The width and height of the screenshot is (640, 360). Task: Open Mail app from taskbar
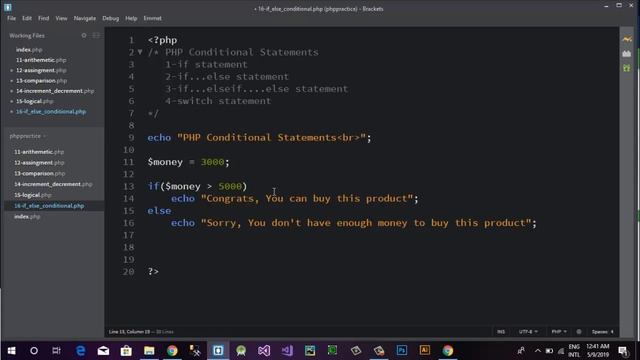click(x=103, y=351)
